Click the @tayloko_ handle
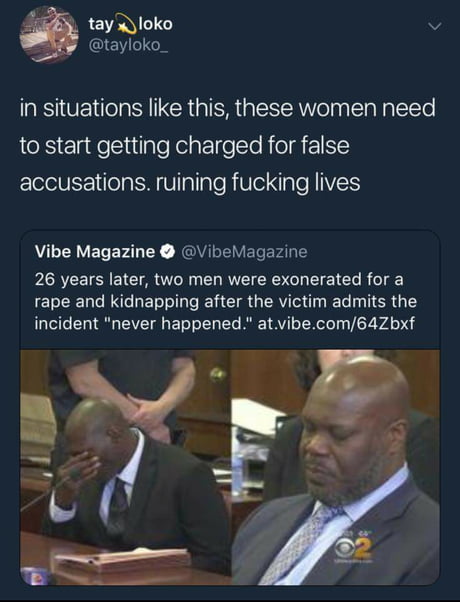The height and width of the screenshot is (602, 460). point(128,45)
